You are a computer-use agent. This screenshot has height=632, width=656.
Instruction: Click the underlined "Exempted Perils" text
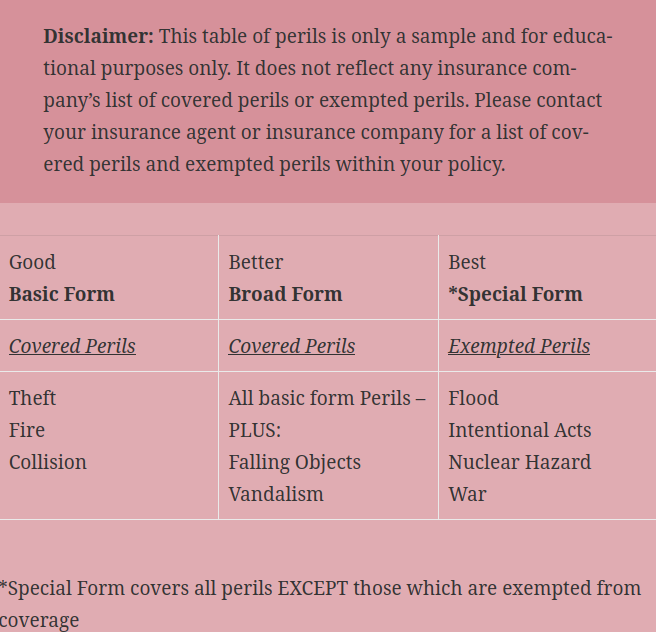[519, 346]
